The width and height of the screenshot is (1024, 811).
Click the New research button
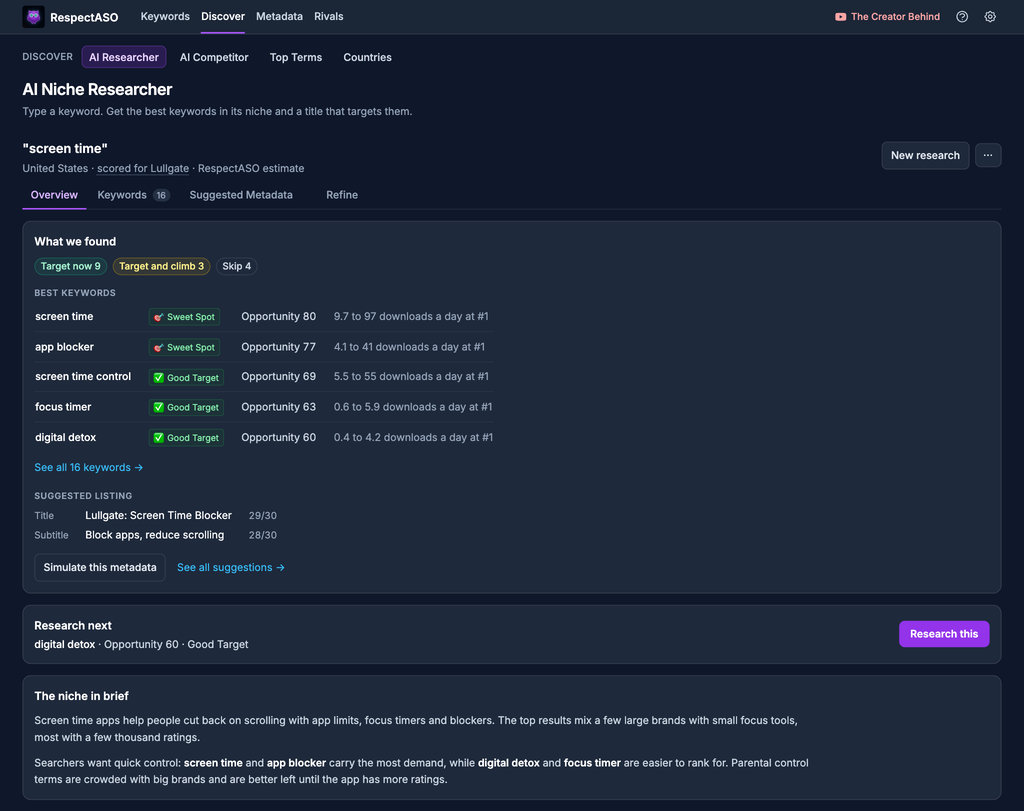pyautogui.click(x=925, y=155)
